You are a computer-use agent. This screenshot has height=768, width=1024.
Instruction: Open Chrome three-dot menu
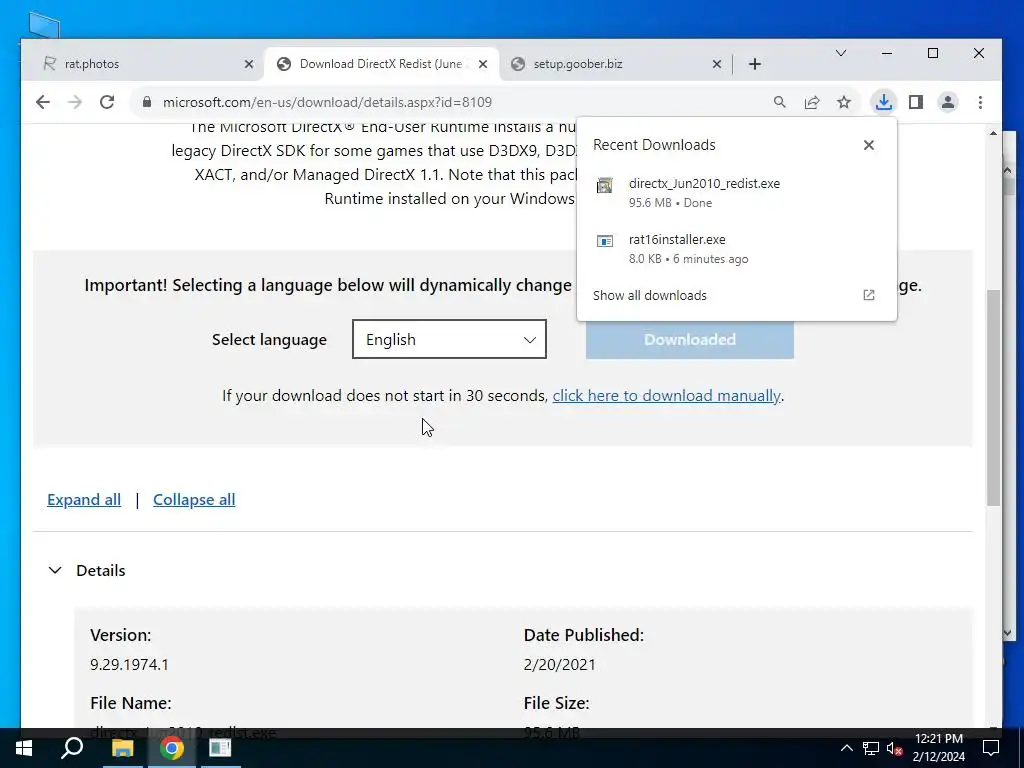[x=980, y=102]
